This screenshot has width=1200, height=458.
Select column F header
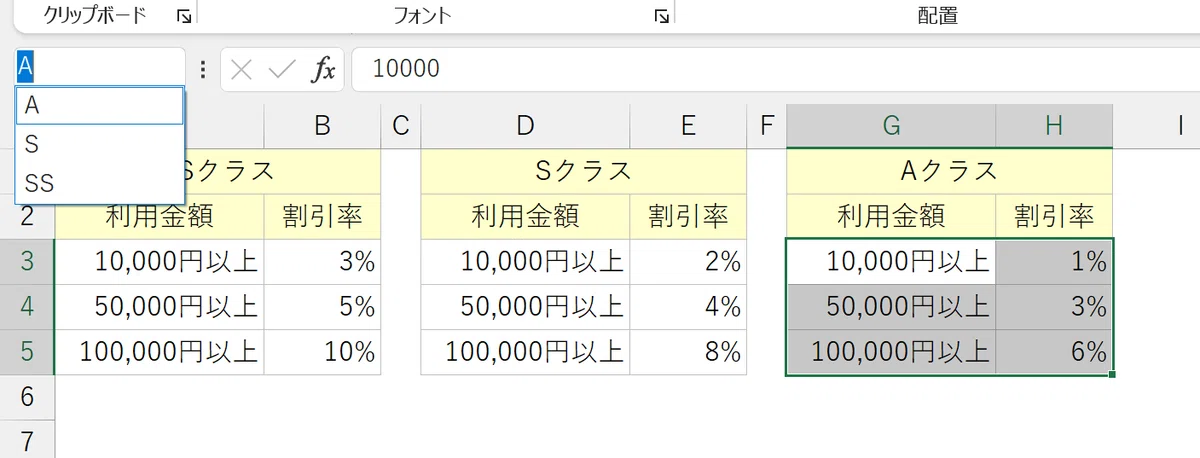[x=767, y=126]
